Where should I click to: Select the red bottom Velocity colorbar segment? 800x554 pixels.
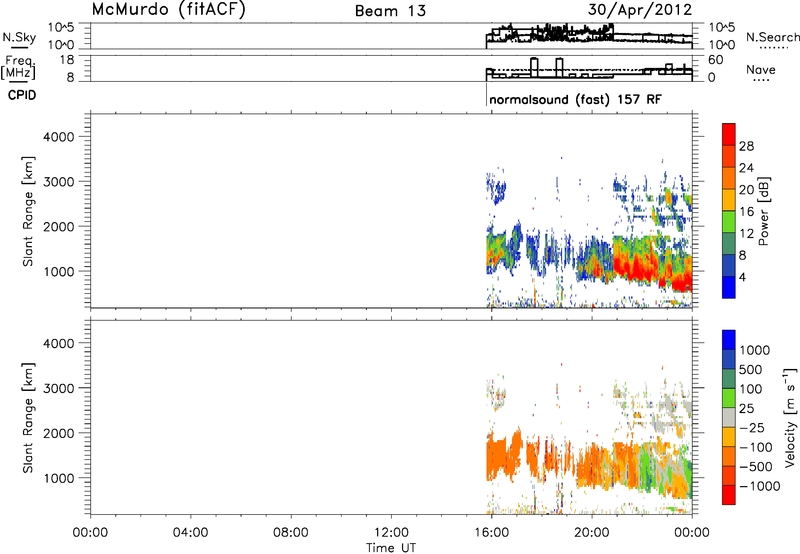tap(729, 495)
